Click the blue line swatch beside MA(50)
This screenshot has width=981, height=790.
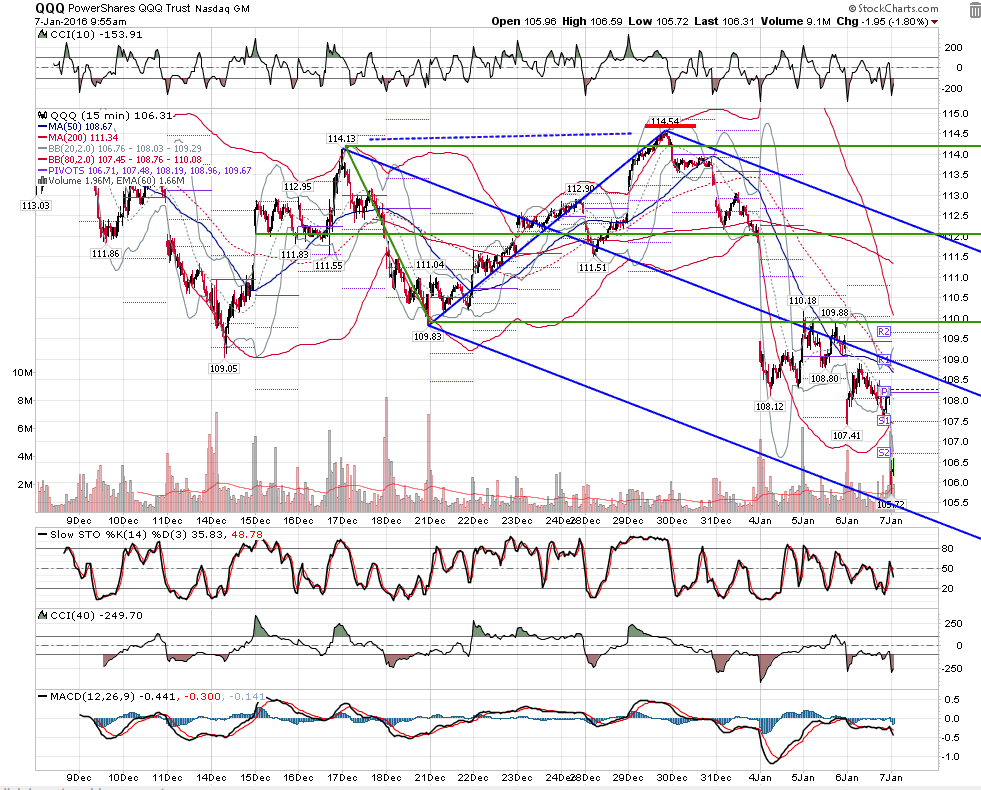43,127
